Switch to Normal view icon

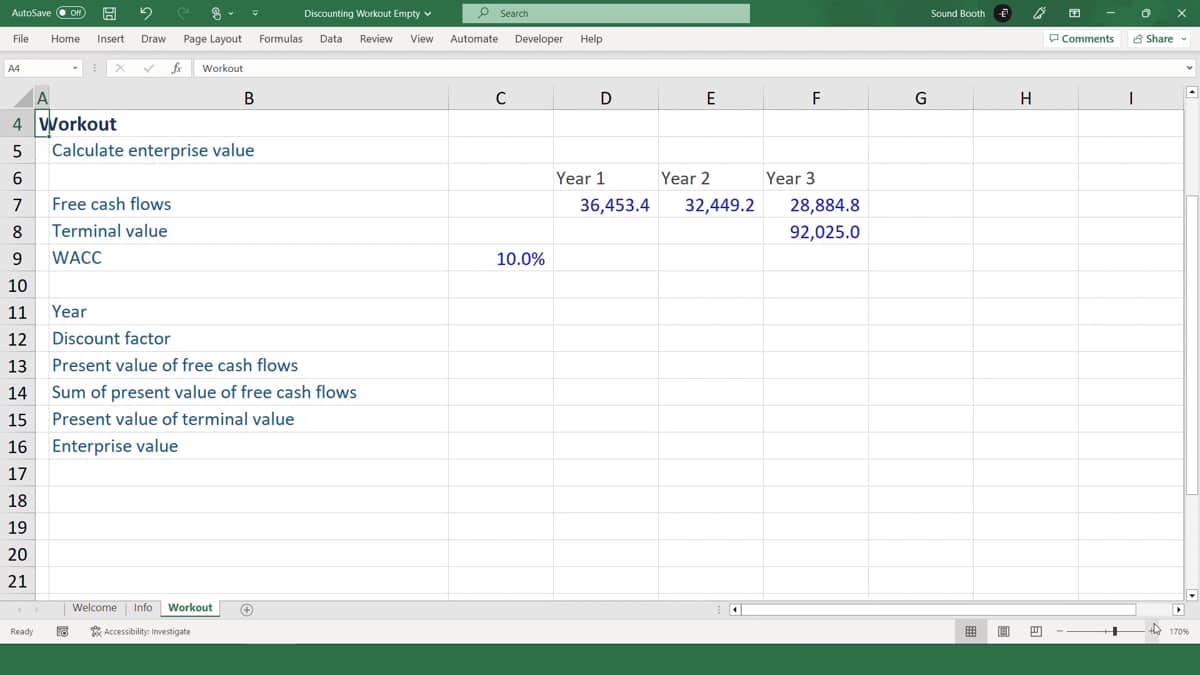pos(970,632)
